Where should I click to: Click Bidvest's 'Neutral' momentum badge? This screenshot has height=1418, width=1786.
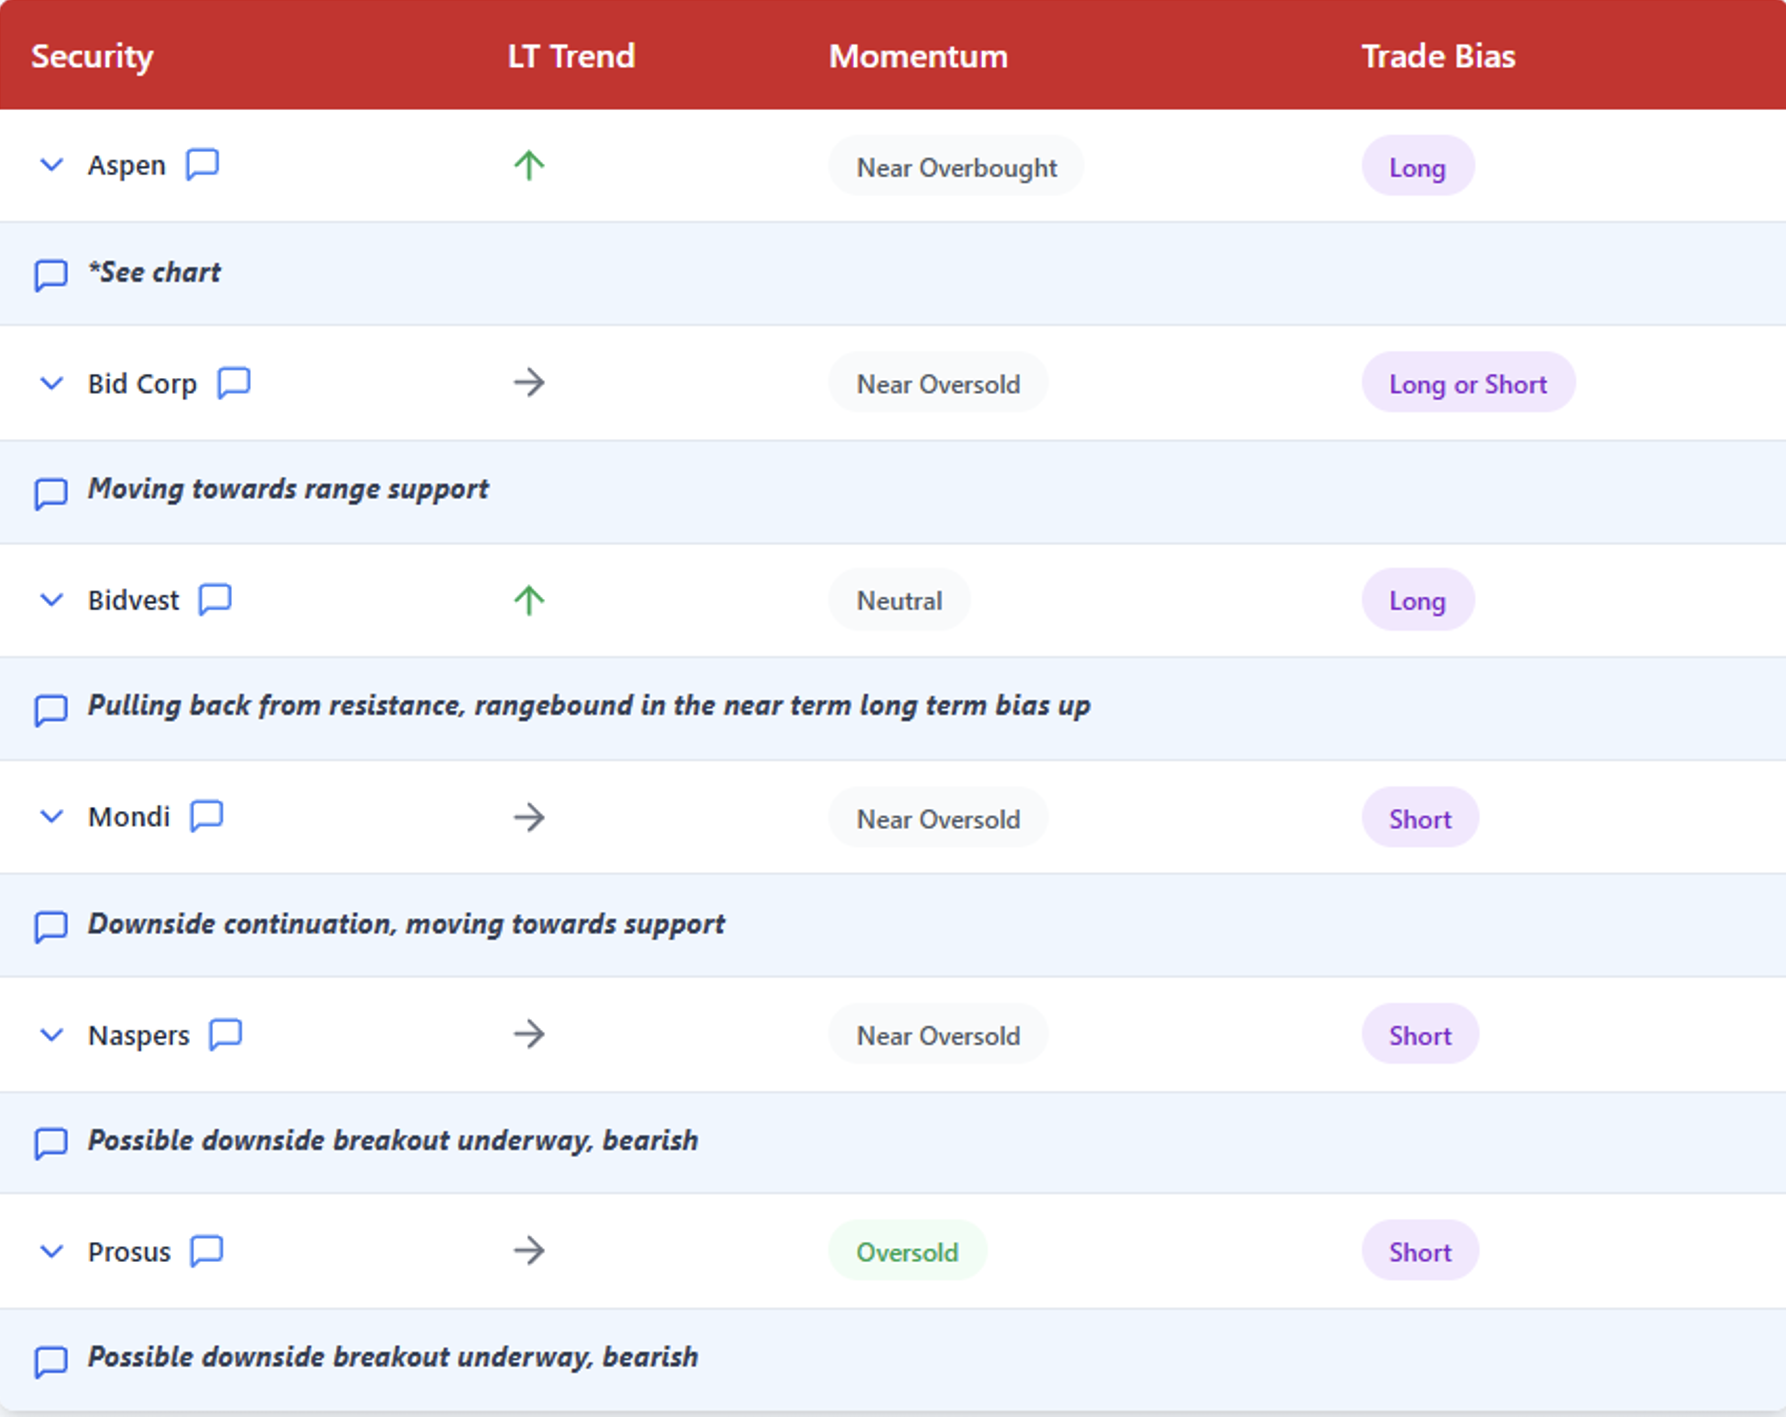(899, 600)
